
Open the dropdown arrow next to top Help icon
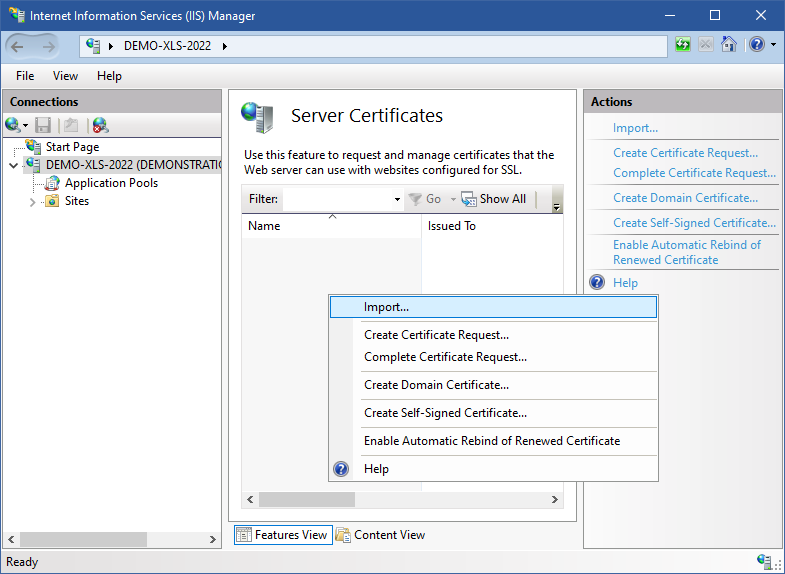coord(773,45)
